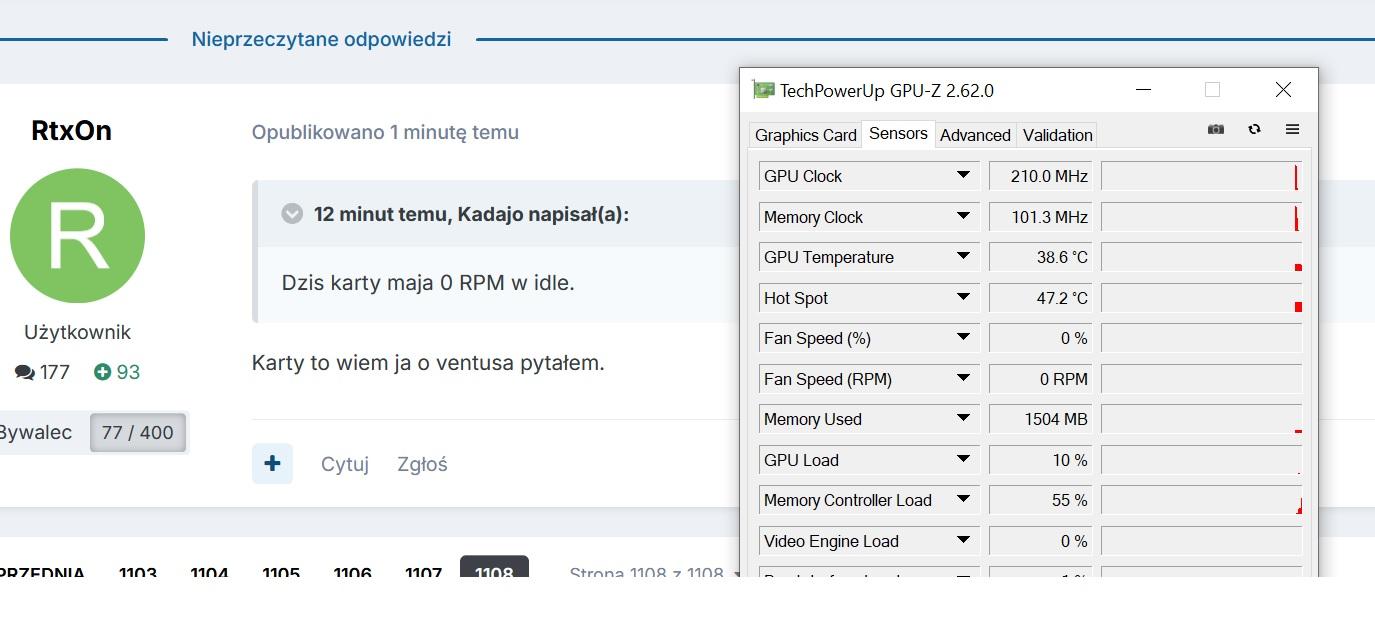Open the GPU-Z hamburger menu
The image size is (1375, 621).
pos(1292,129)
